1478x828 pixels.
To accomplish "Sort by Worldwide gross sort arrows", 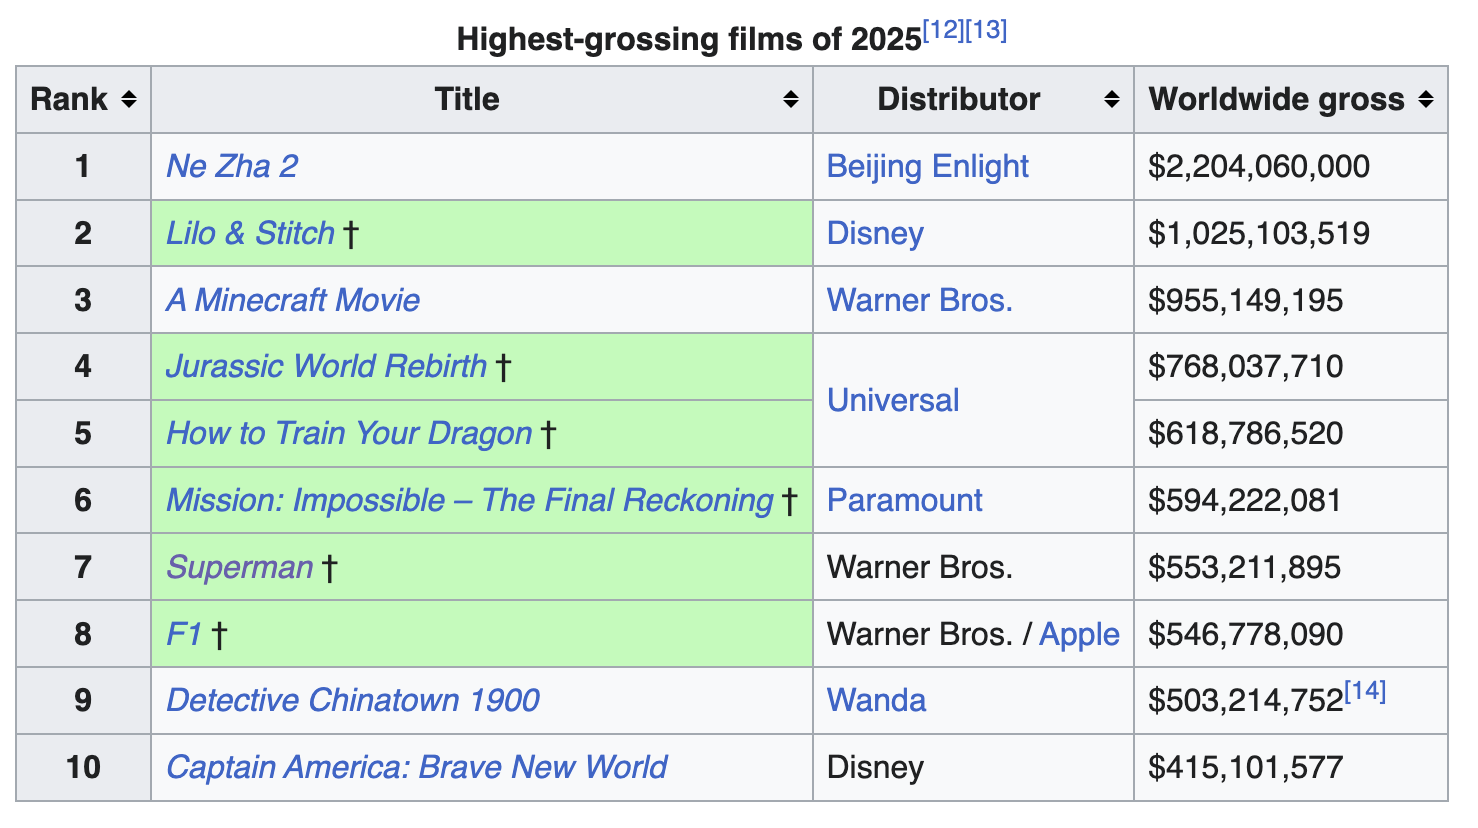I will point(1425,99).
